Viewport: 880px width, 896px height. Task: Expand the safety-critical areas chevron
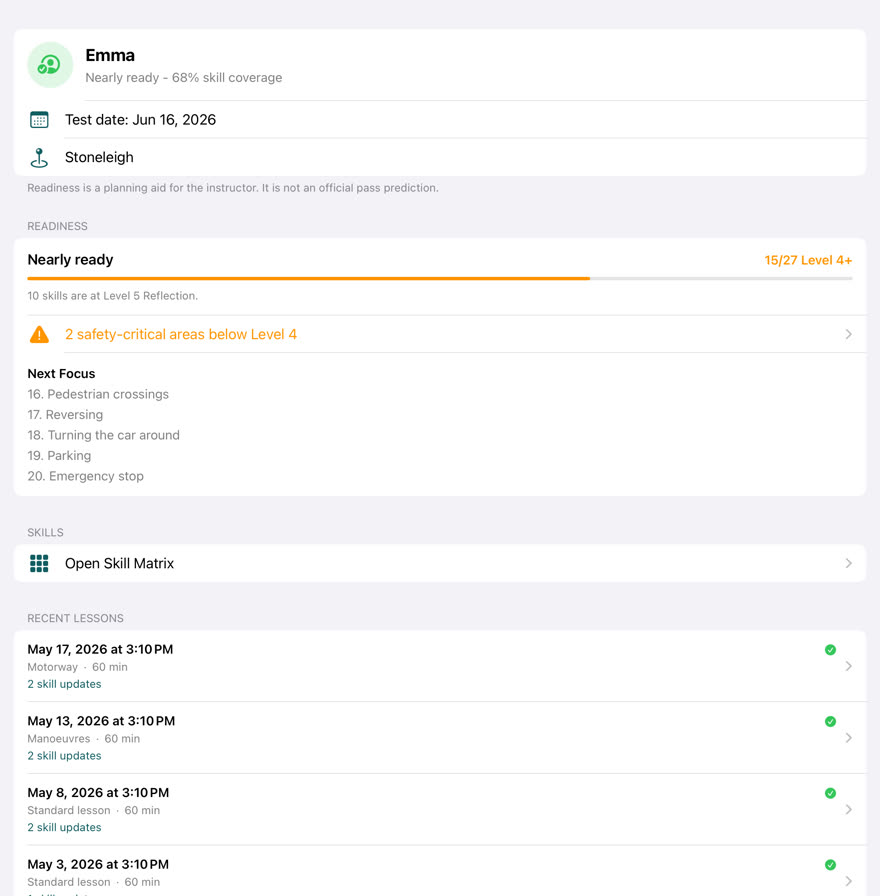point(849,334)
